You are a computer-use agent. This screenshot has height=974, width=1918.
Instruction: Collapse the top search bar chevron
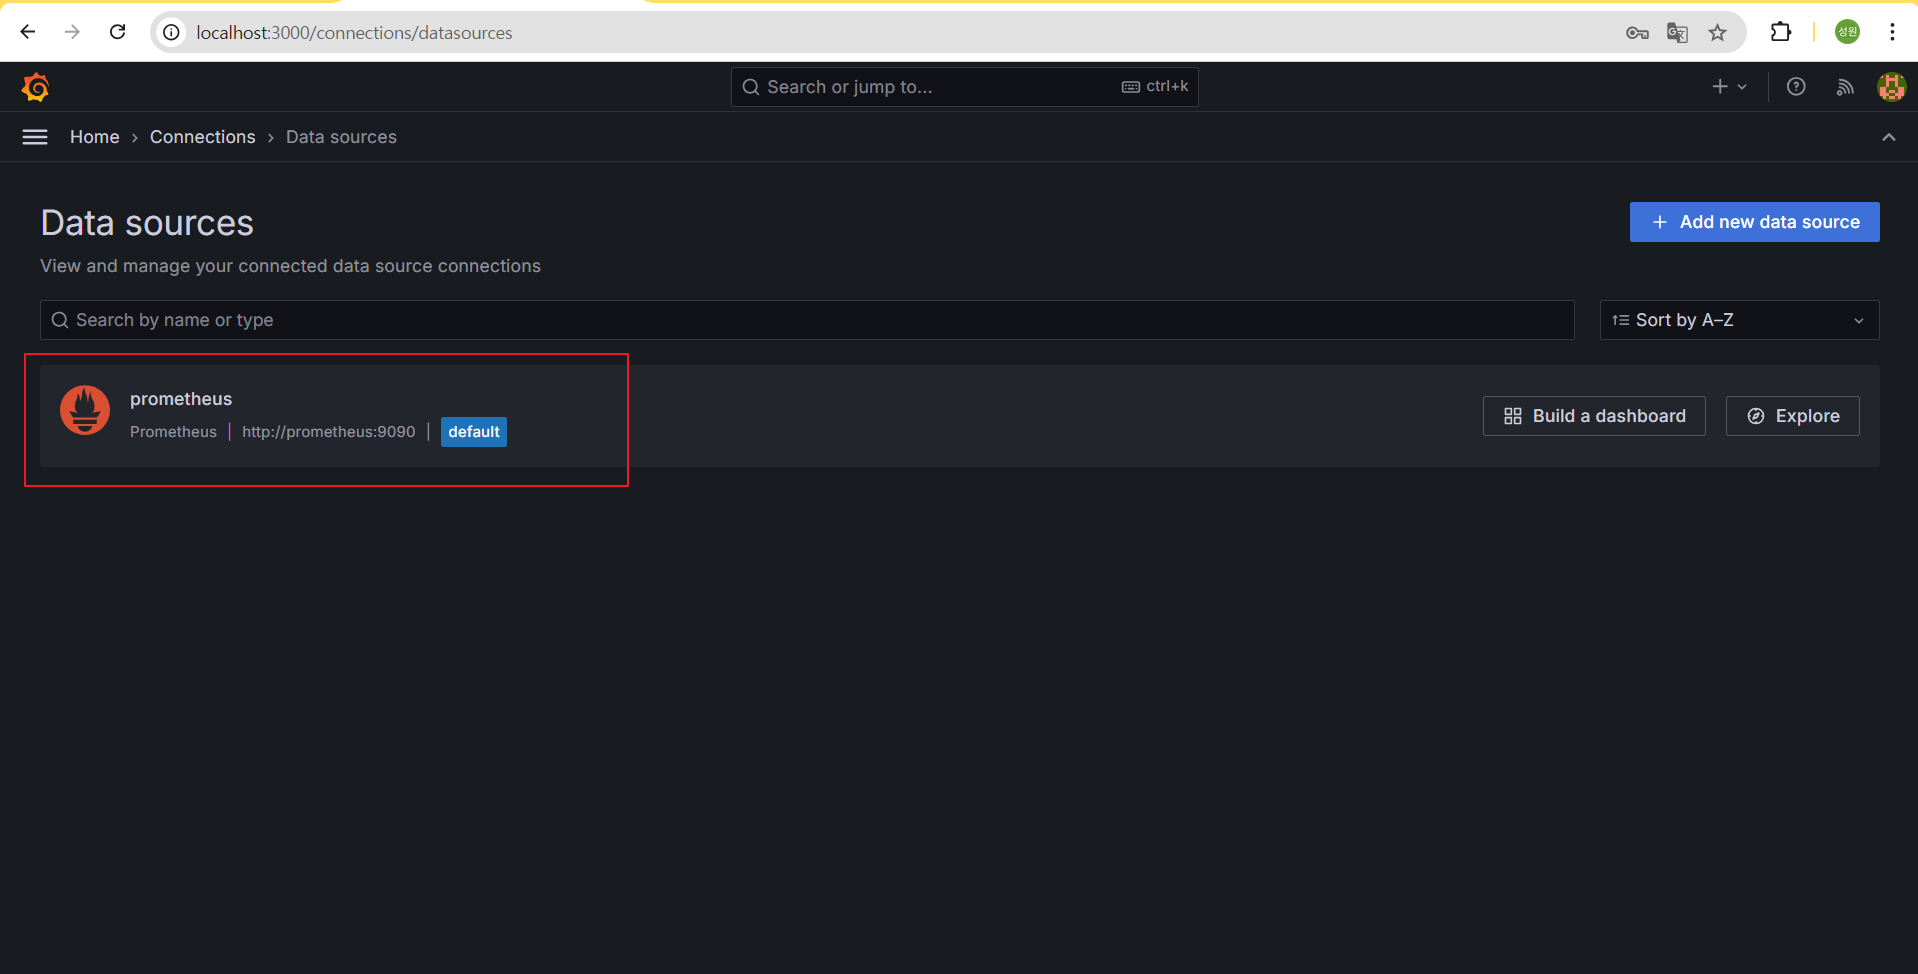(x=1888, y=137)
